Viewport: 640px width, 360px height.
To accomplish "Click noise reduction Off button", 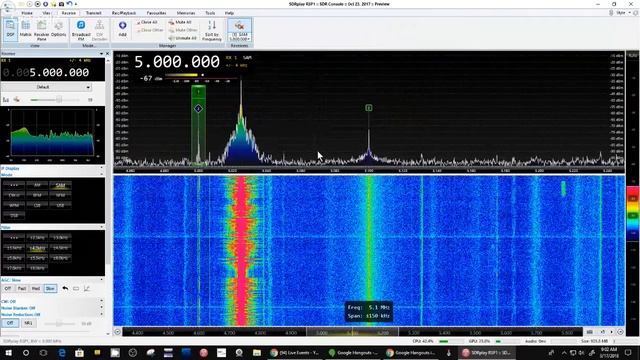I will tap(10, 323).
